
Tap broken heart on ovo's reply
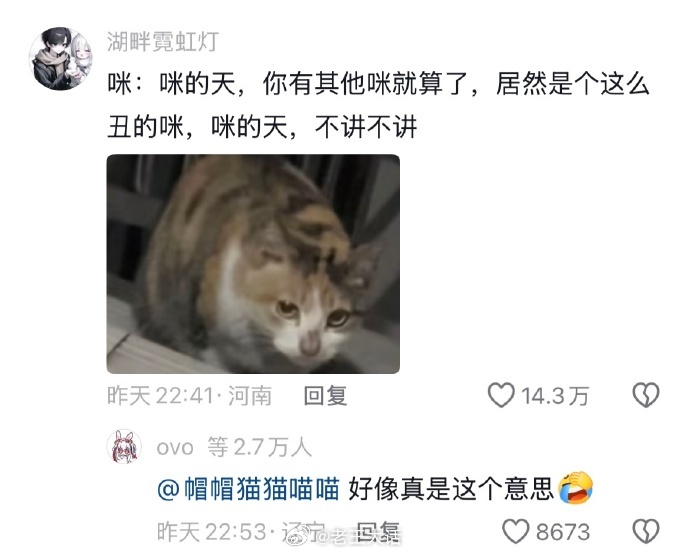point(646,531)
